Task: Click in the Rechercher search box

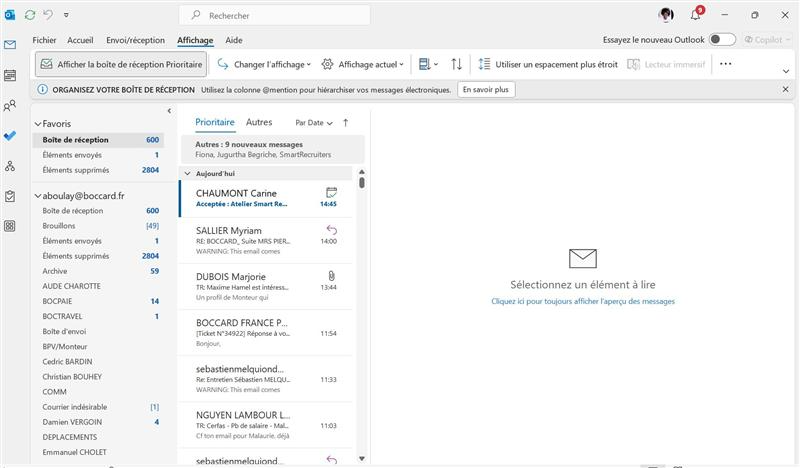Action: 274,15
